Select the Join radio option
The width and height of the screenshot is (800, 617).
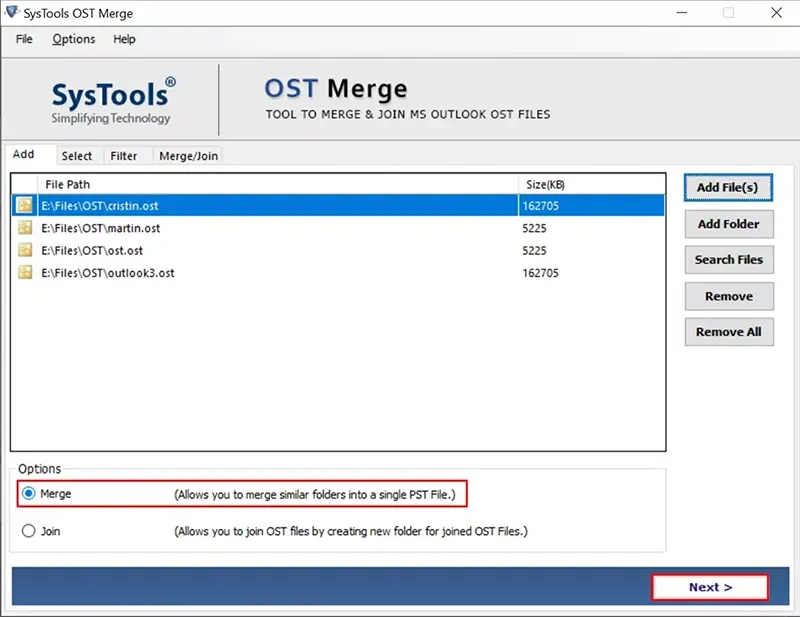[x=29, y=531]
